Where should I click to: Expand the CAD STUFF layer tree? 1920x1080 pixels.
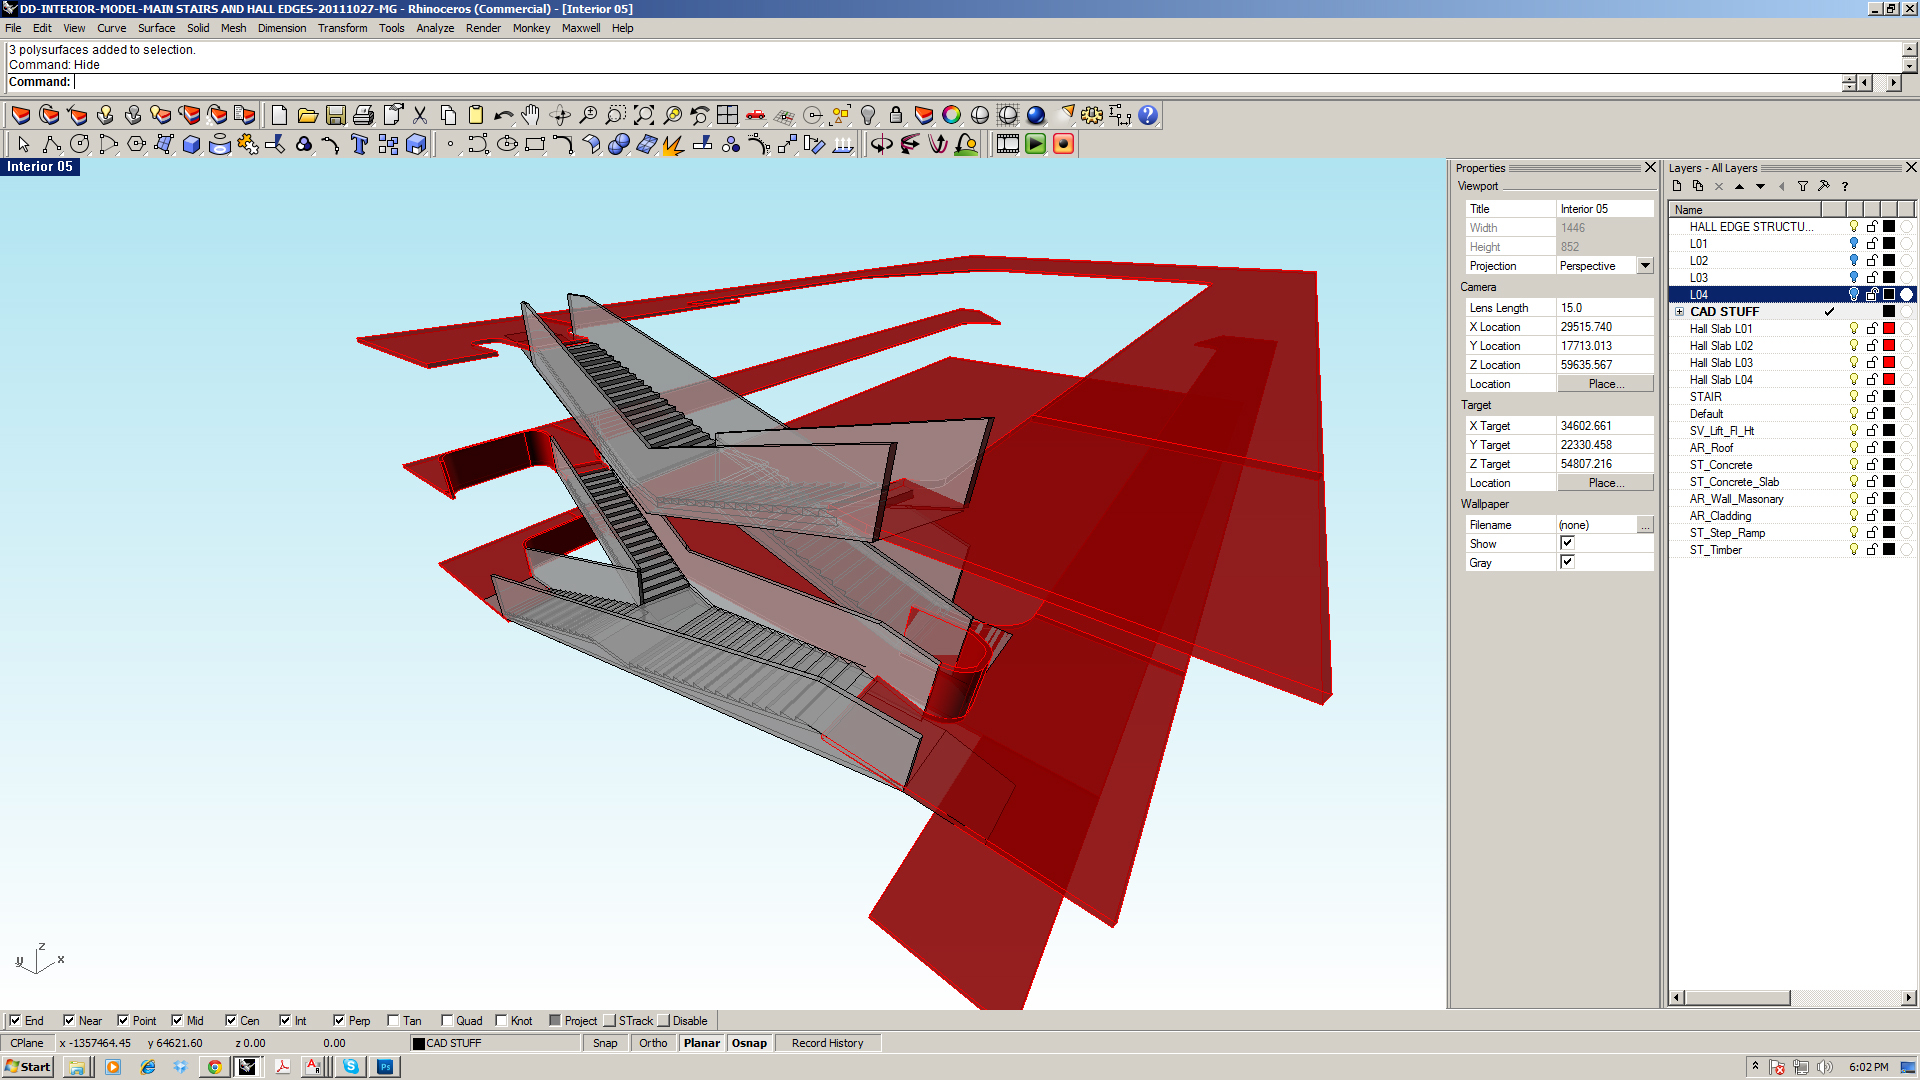pyautogui.click(x=1680, y=312)
